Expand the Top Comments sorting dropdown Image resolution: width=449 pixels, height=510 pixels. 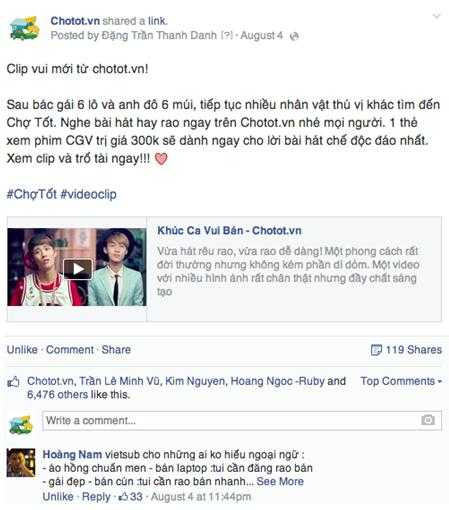click(x=401, y=381)
